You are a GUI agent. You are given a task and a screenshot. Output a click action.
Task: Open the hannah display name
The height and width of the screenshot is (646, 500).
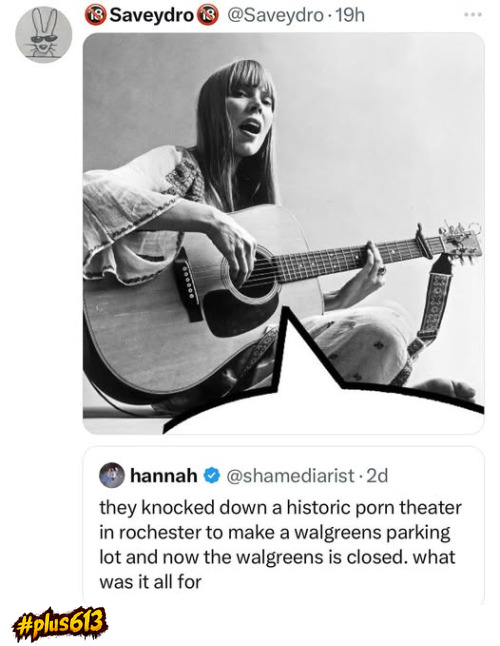pyautogui.click(x=164, y=476)
